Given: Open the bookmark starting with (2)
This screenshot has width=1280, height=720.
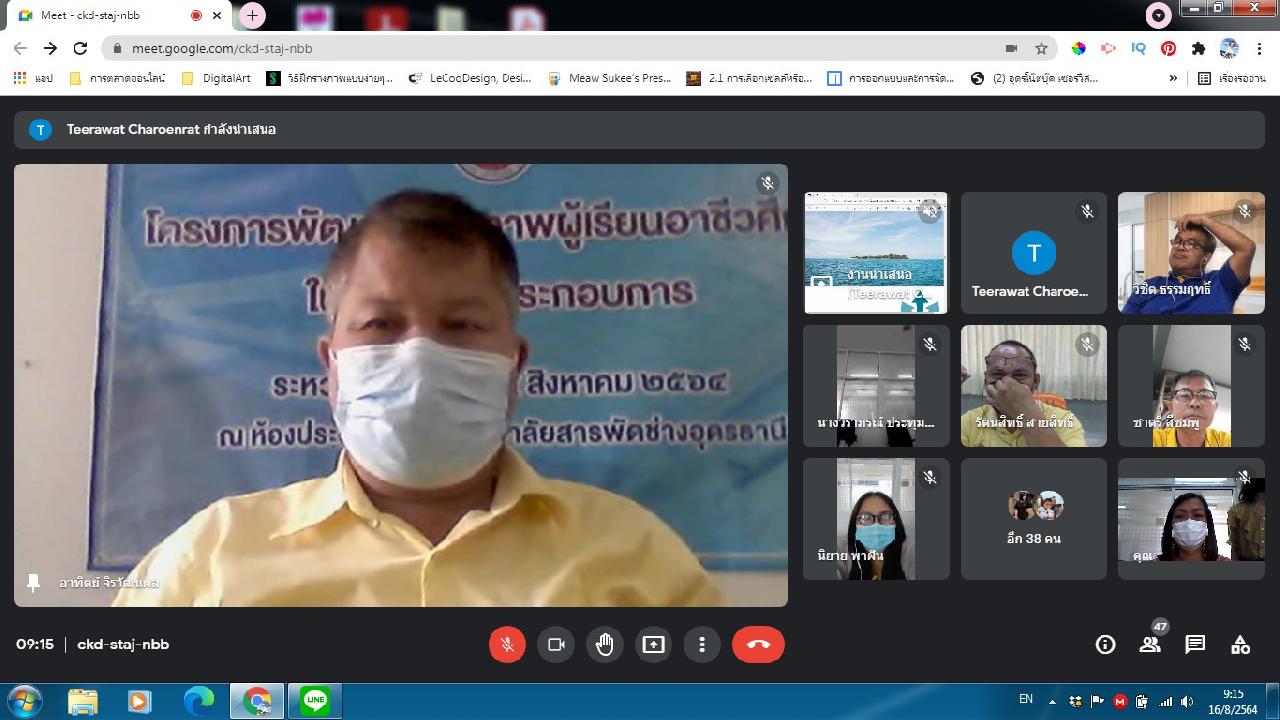Looking at the screenshot, I should [x=1034, y=78].
